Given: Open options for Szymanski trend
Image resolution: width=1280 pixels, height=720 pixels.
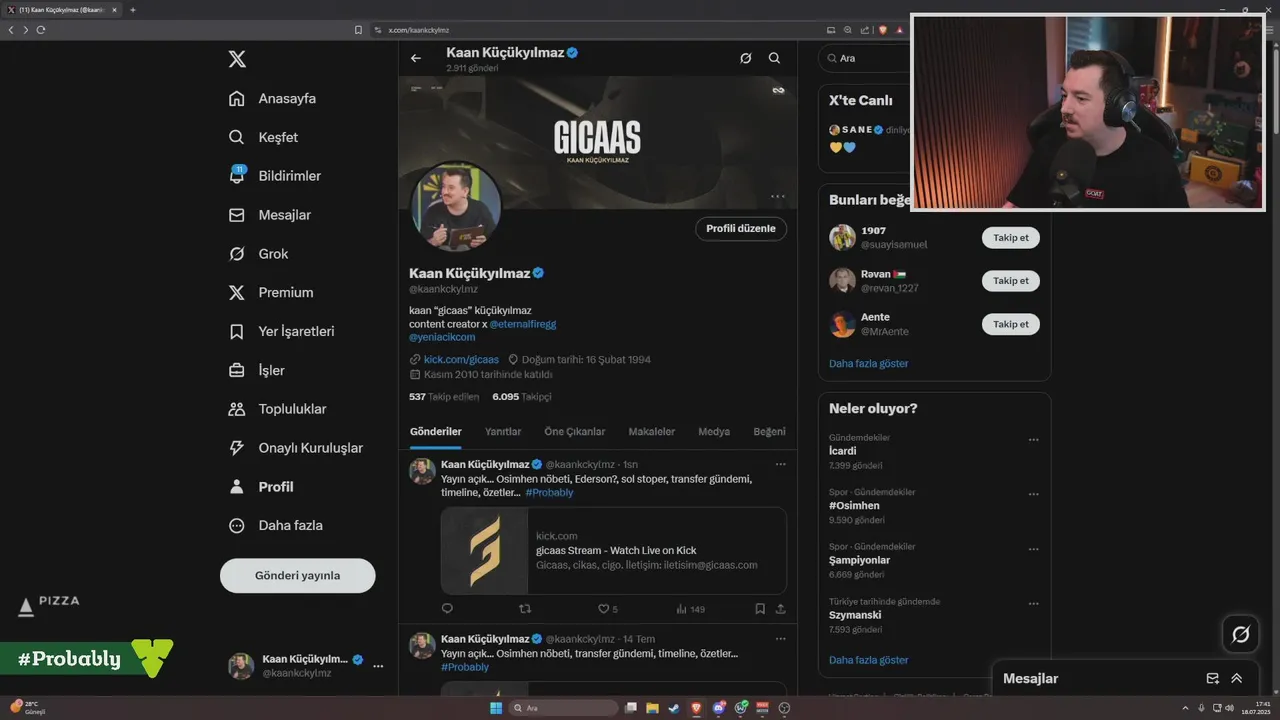Looking at the screenshot, I should point(1033,604).
